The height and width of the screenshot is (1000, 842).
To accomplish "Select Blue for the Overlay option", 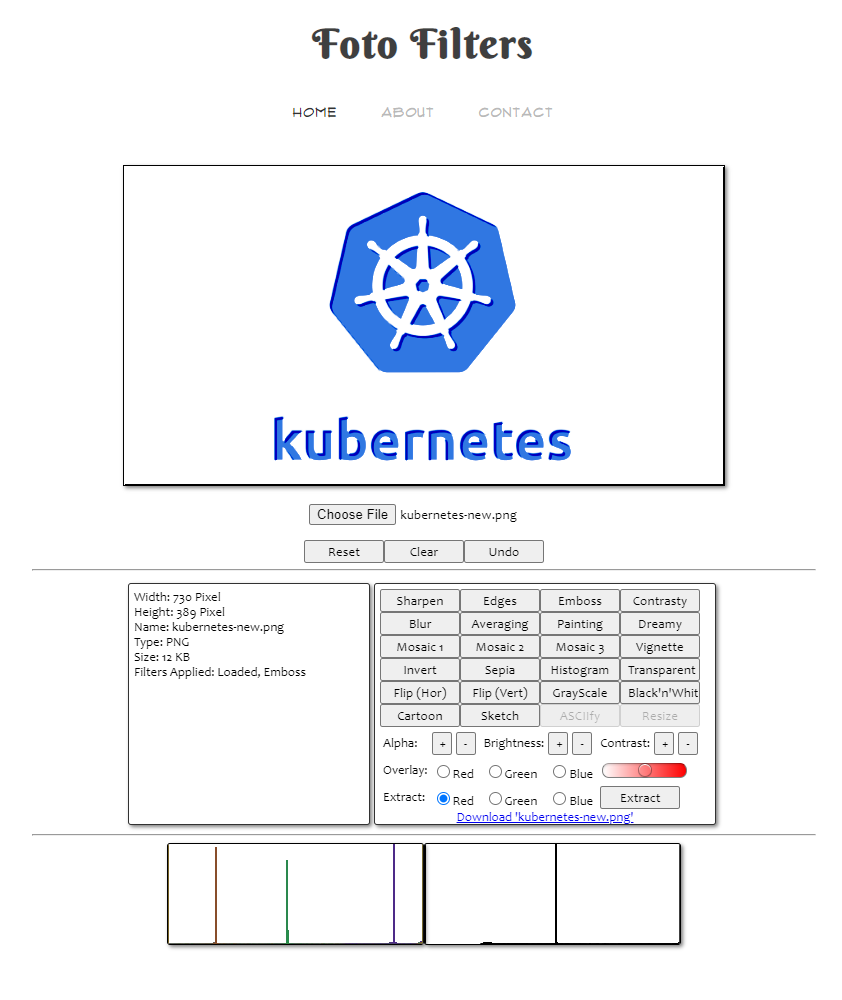I will coord(558,771).
